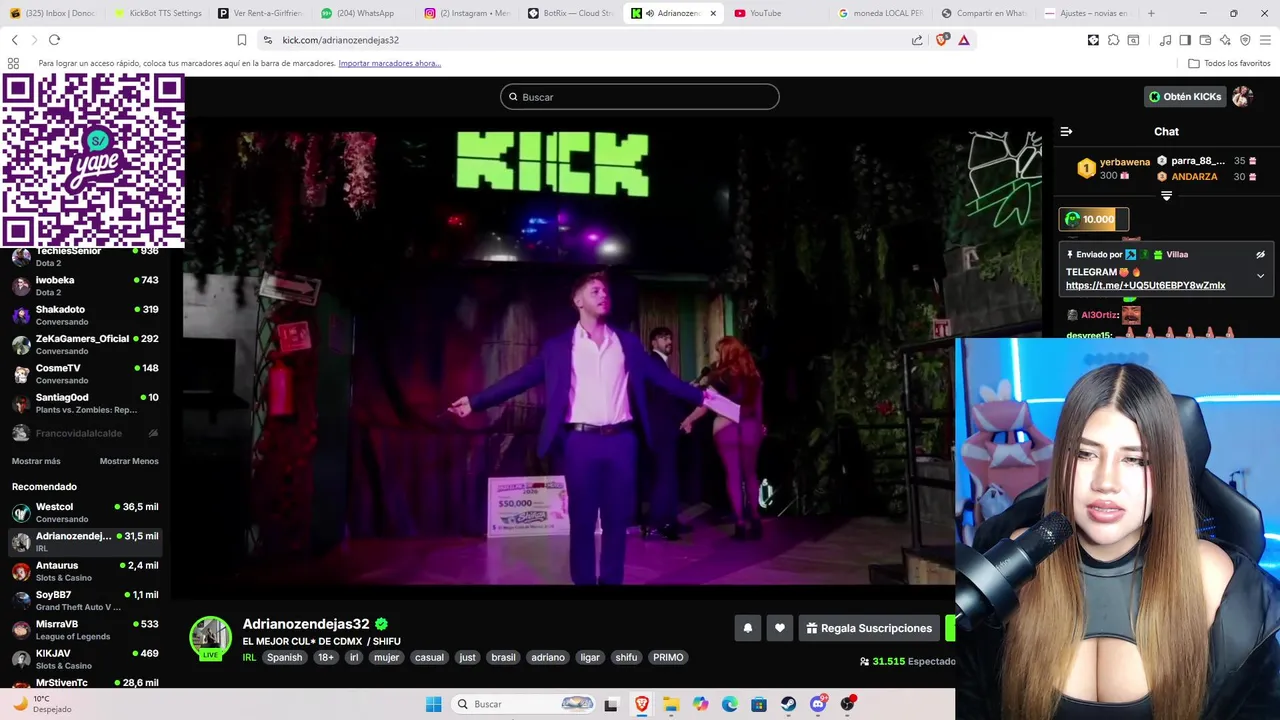Viewport: 1280px width, 720px height.
Task: Open Shakadoto followed channel
Action: (85, 315)
